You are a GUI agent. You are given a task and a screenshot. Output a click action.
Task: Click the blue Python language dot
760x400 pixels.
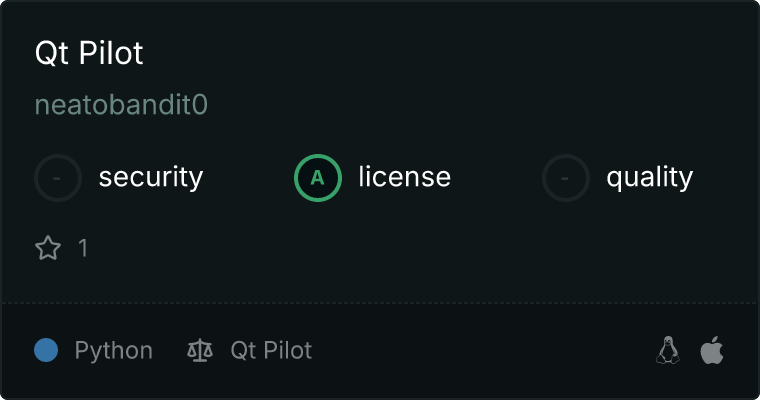pyautogui.click(x=46, y=350)
